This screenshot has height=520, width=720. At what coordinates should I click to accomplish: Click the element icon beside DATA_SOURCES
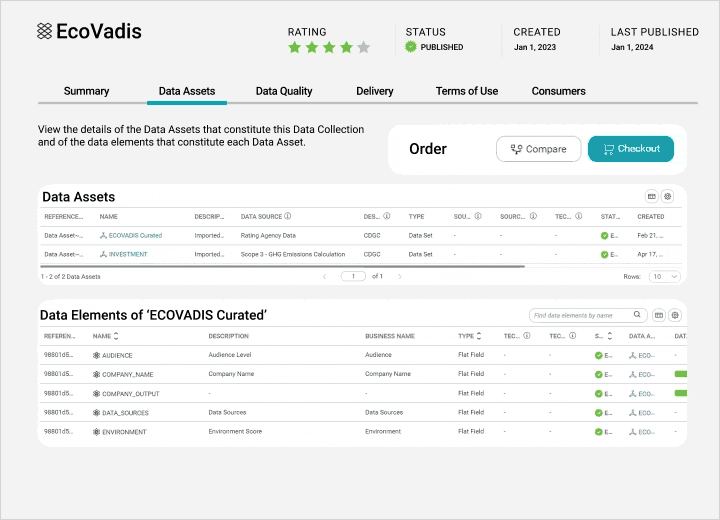96,413
